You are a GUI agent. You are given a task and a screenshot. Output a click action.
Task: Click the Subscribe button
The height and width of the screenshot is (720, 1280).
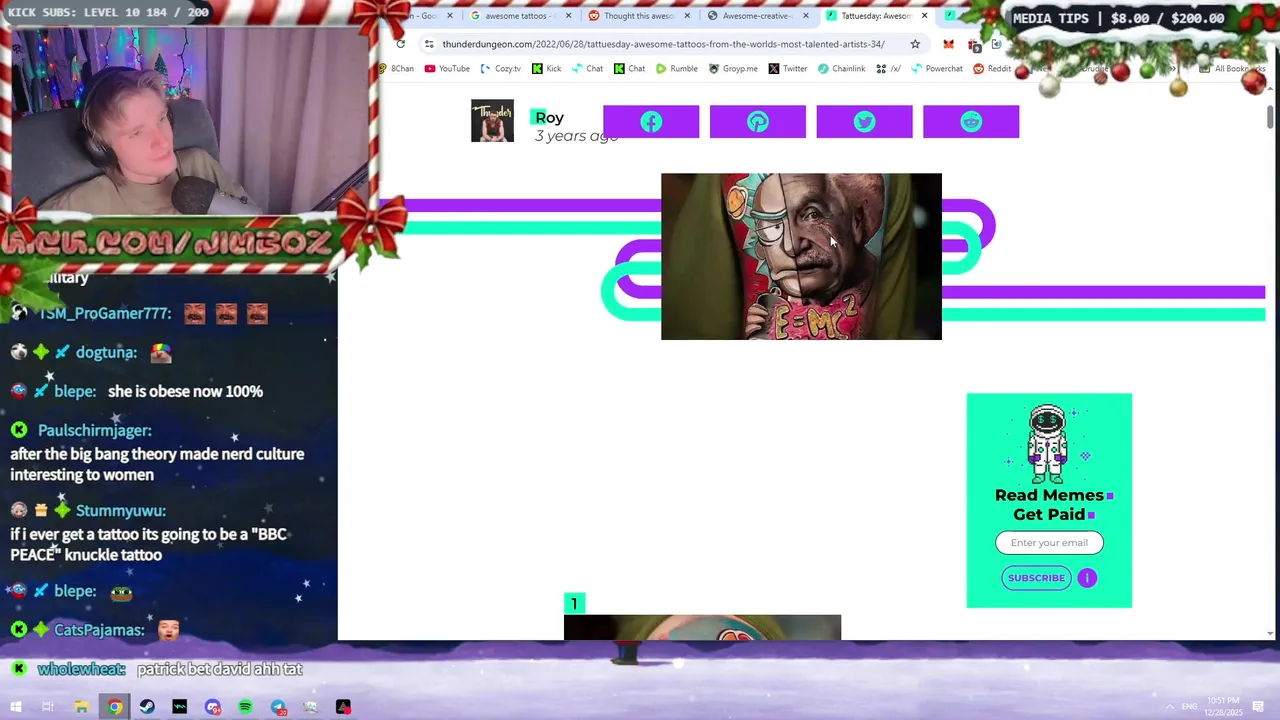tap(1036, 578)
